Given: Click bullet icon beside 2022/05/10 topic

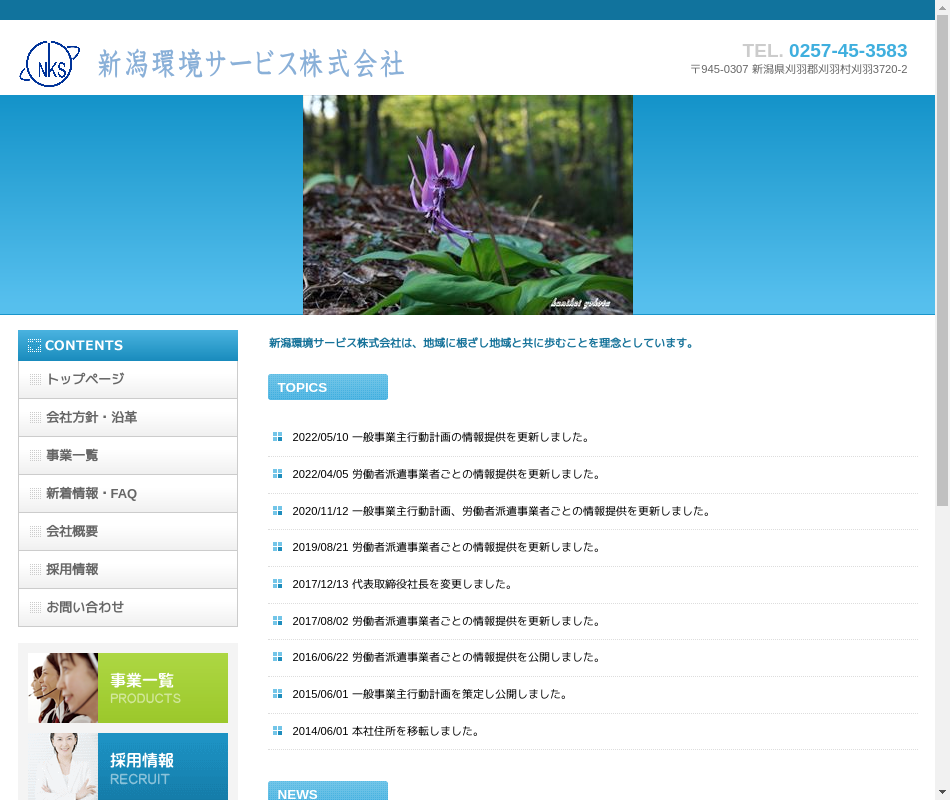Looking at the screenshot, I should point(278,437).
